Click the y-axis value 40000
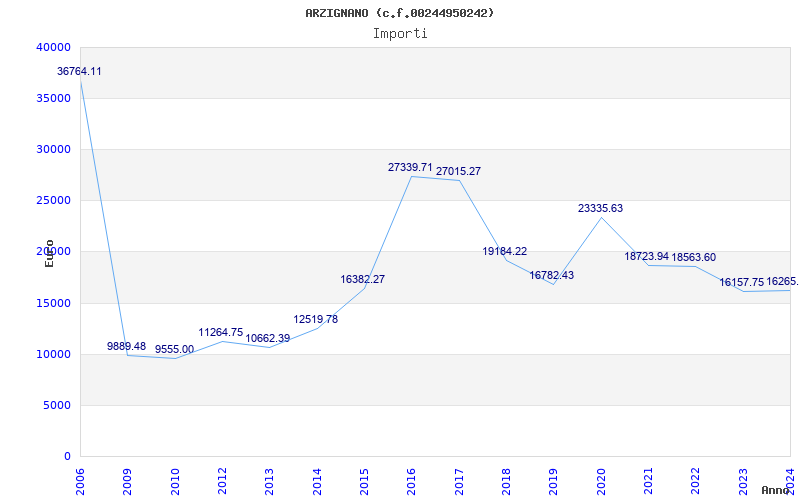Screen dimensions: 800x500 [x=54, y=47]
